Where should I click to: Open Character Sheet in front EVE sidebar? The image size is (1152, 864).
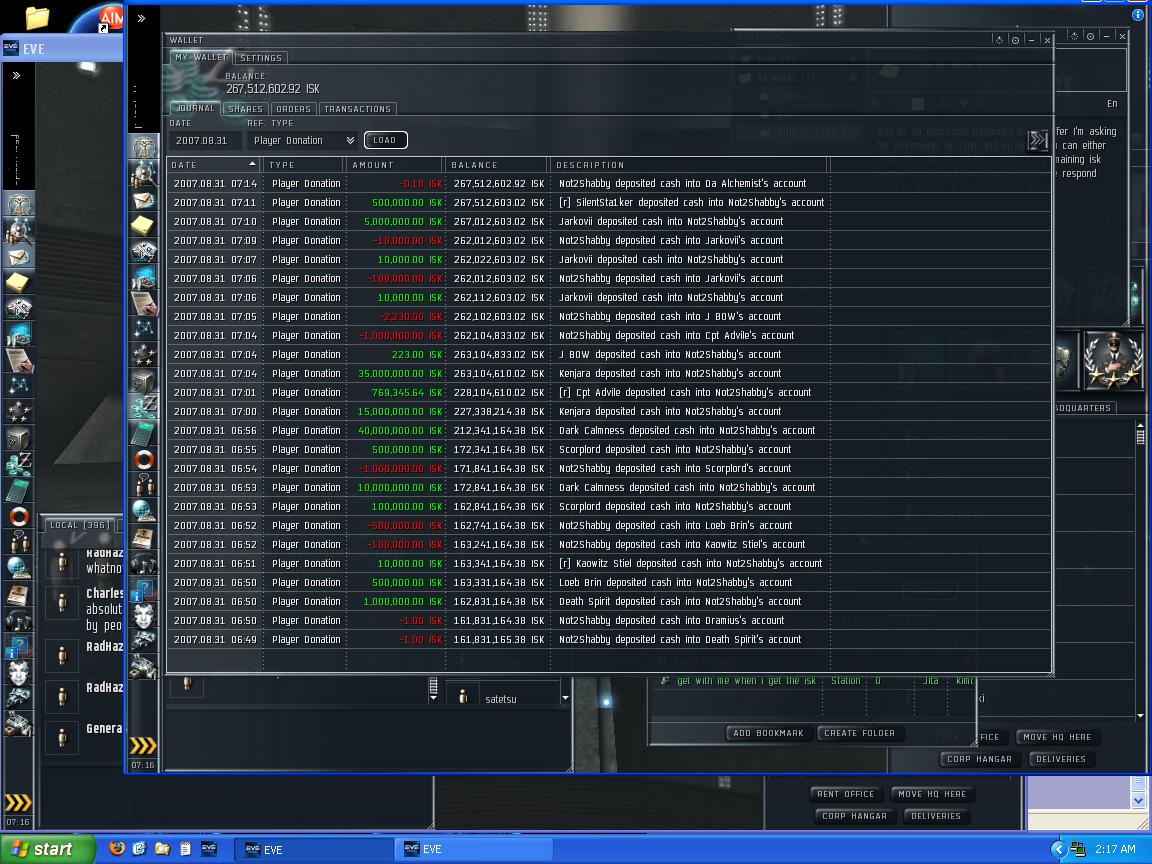[x=144, y=147]
